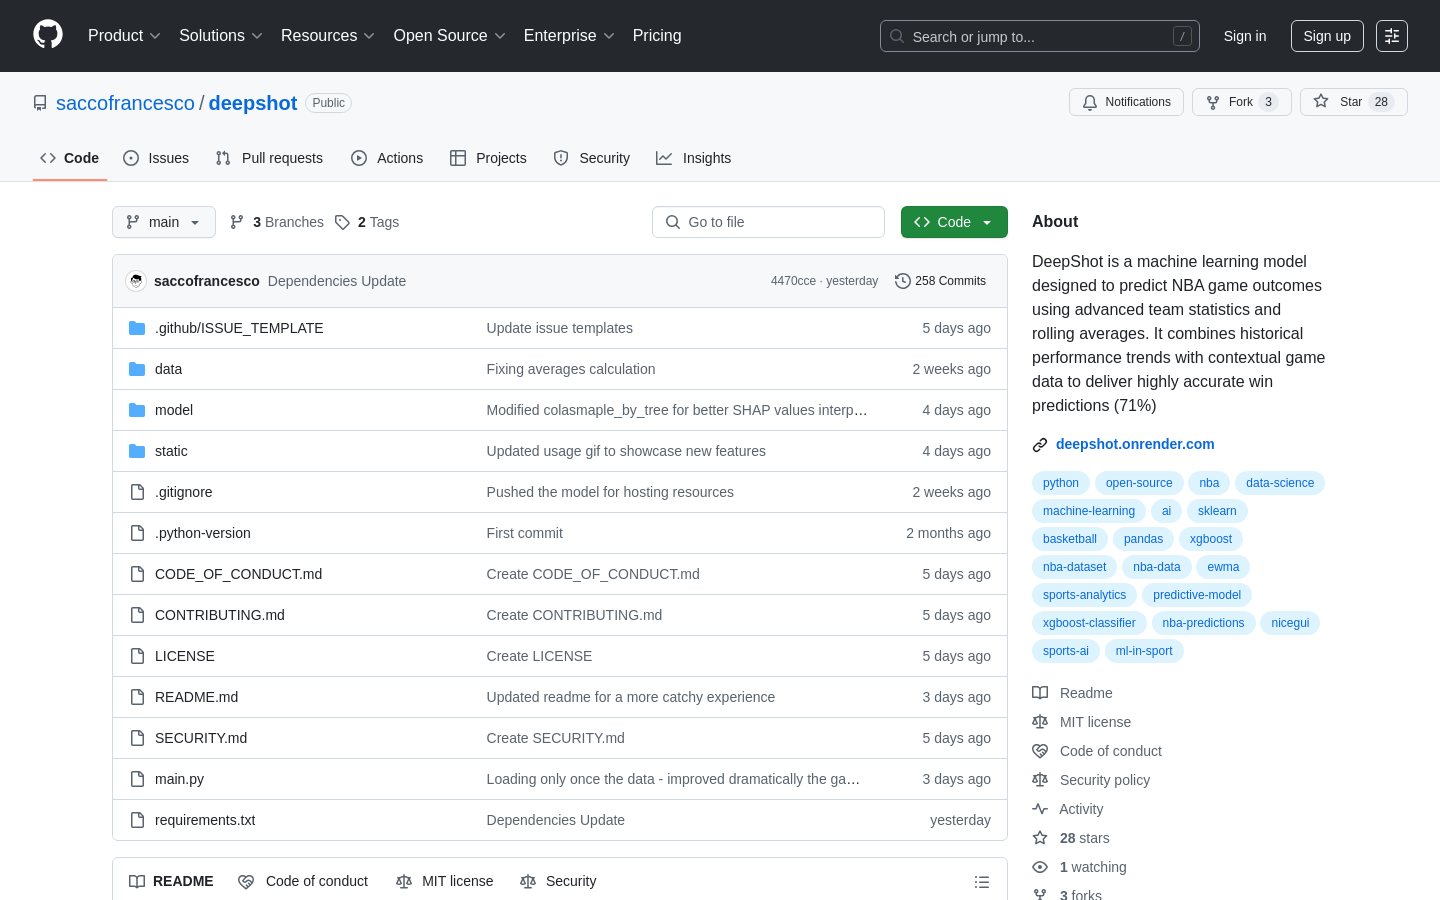
Task: Click the link icon beside deepshot.onrender.com
Action: click(x=1040, y=445)
